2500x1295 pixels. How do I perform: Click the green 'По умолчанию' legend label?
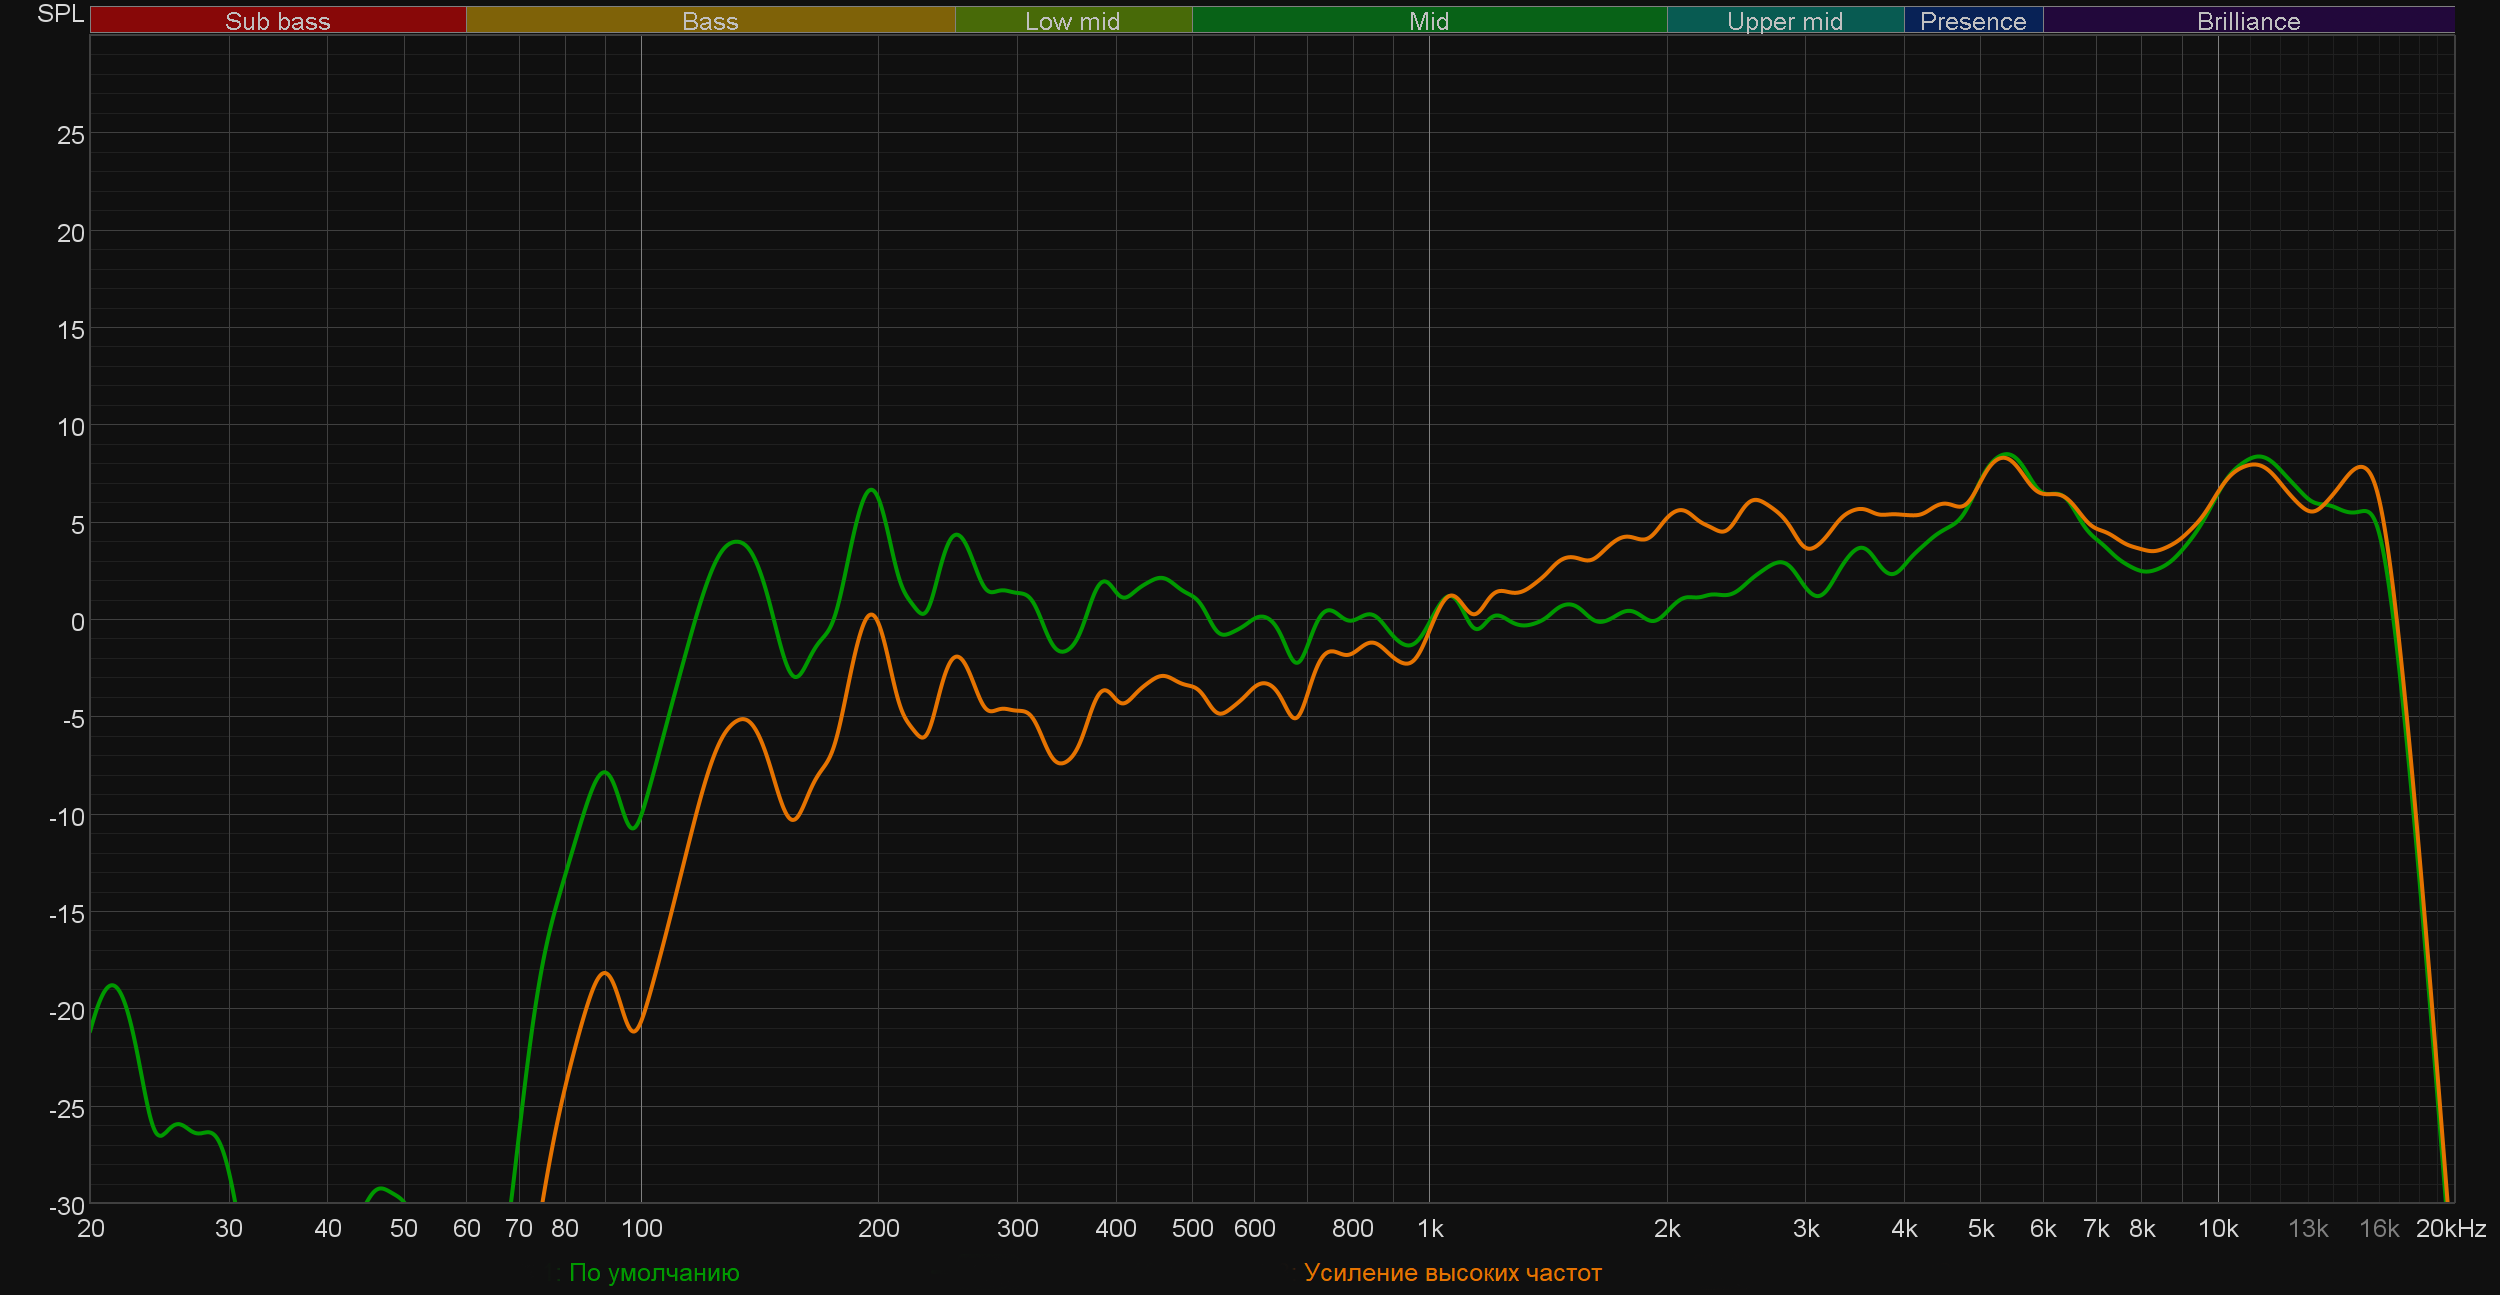pyautogui.click(x=653, y=1272)
